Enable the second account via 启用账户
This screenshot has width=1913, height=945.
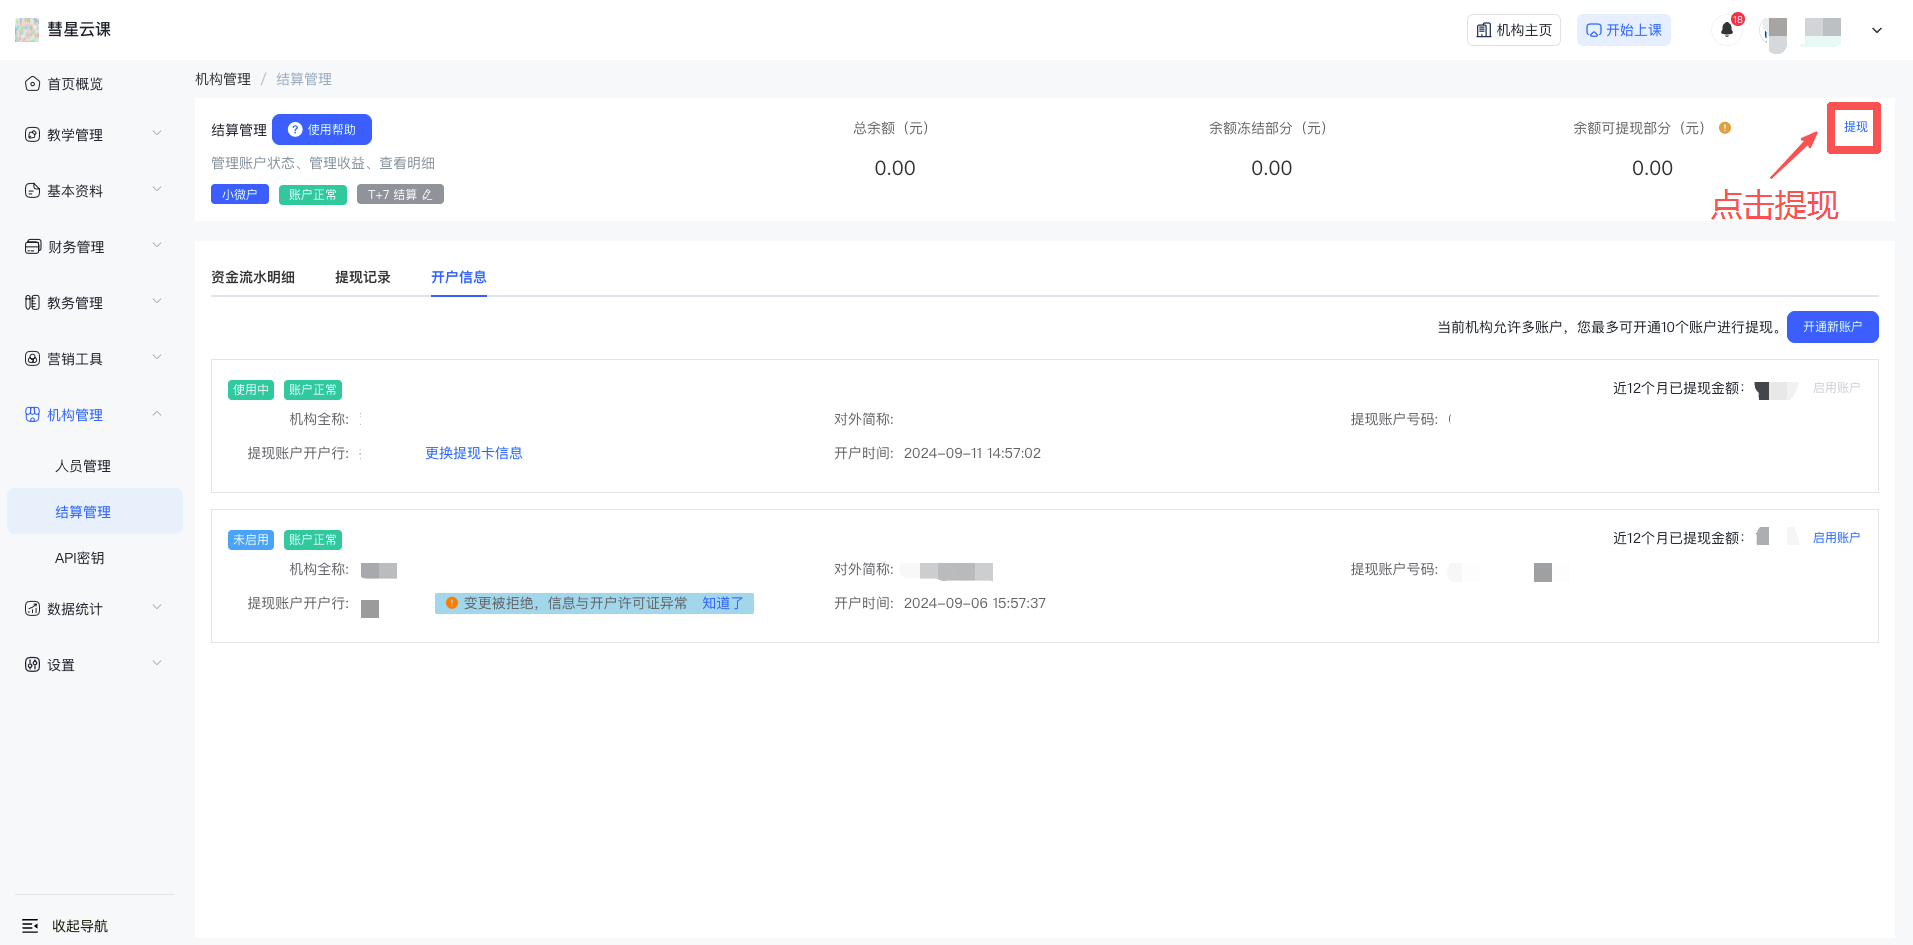[1836, 538]
